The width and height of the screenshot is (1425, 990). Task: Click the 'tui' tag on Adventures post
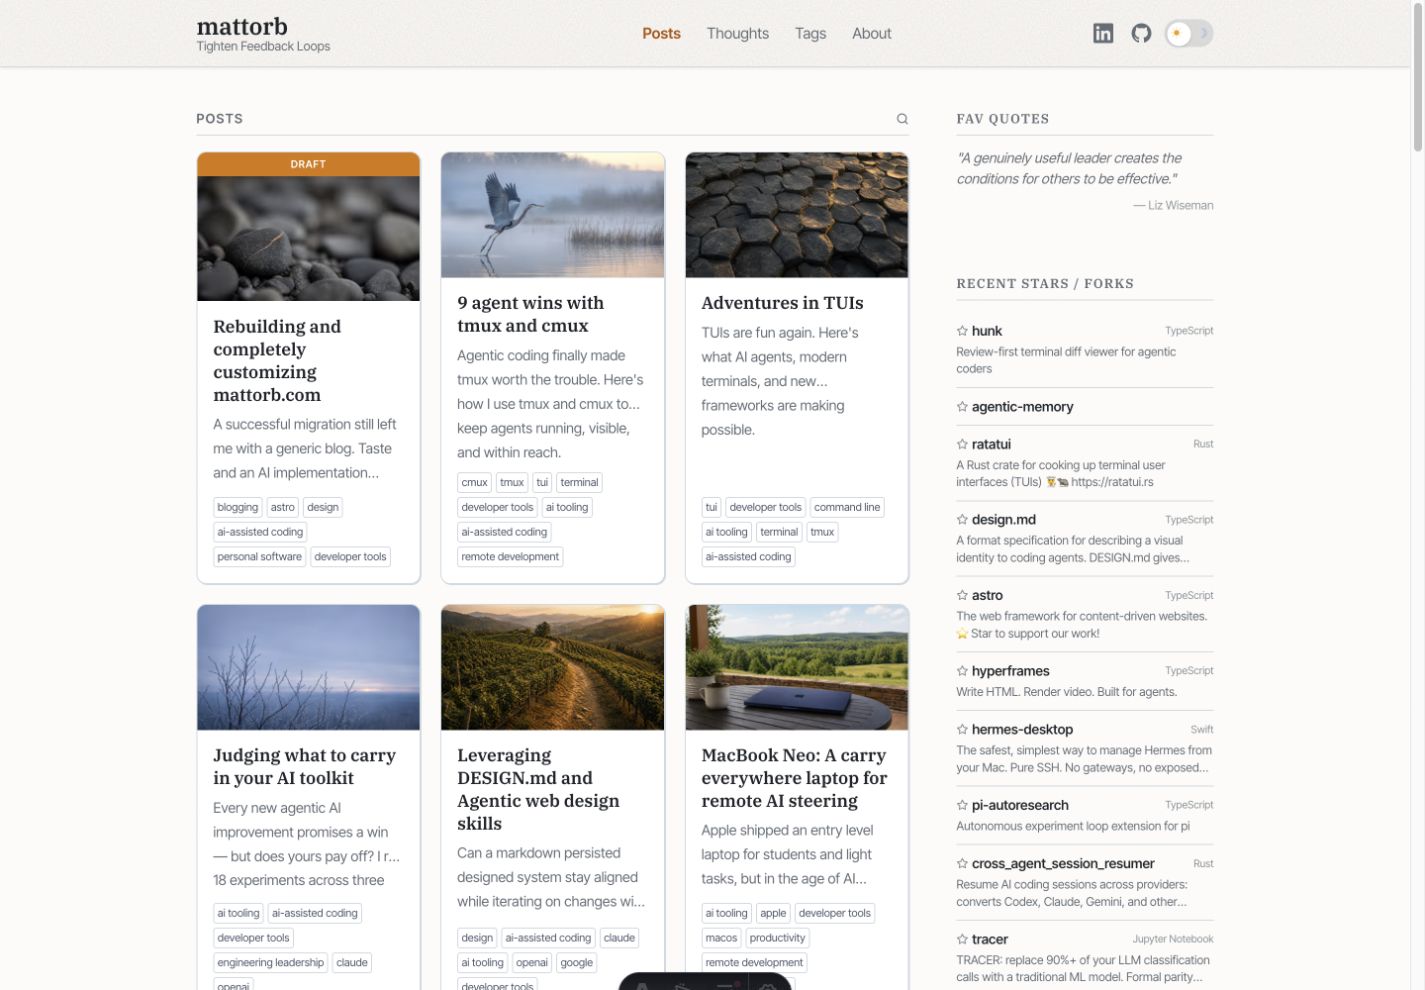tap(711, 507)
